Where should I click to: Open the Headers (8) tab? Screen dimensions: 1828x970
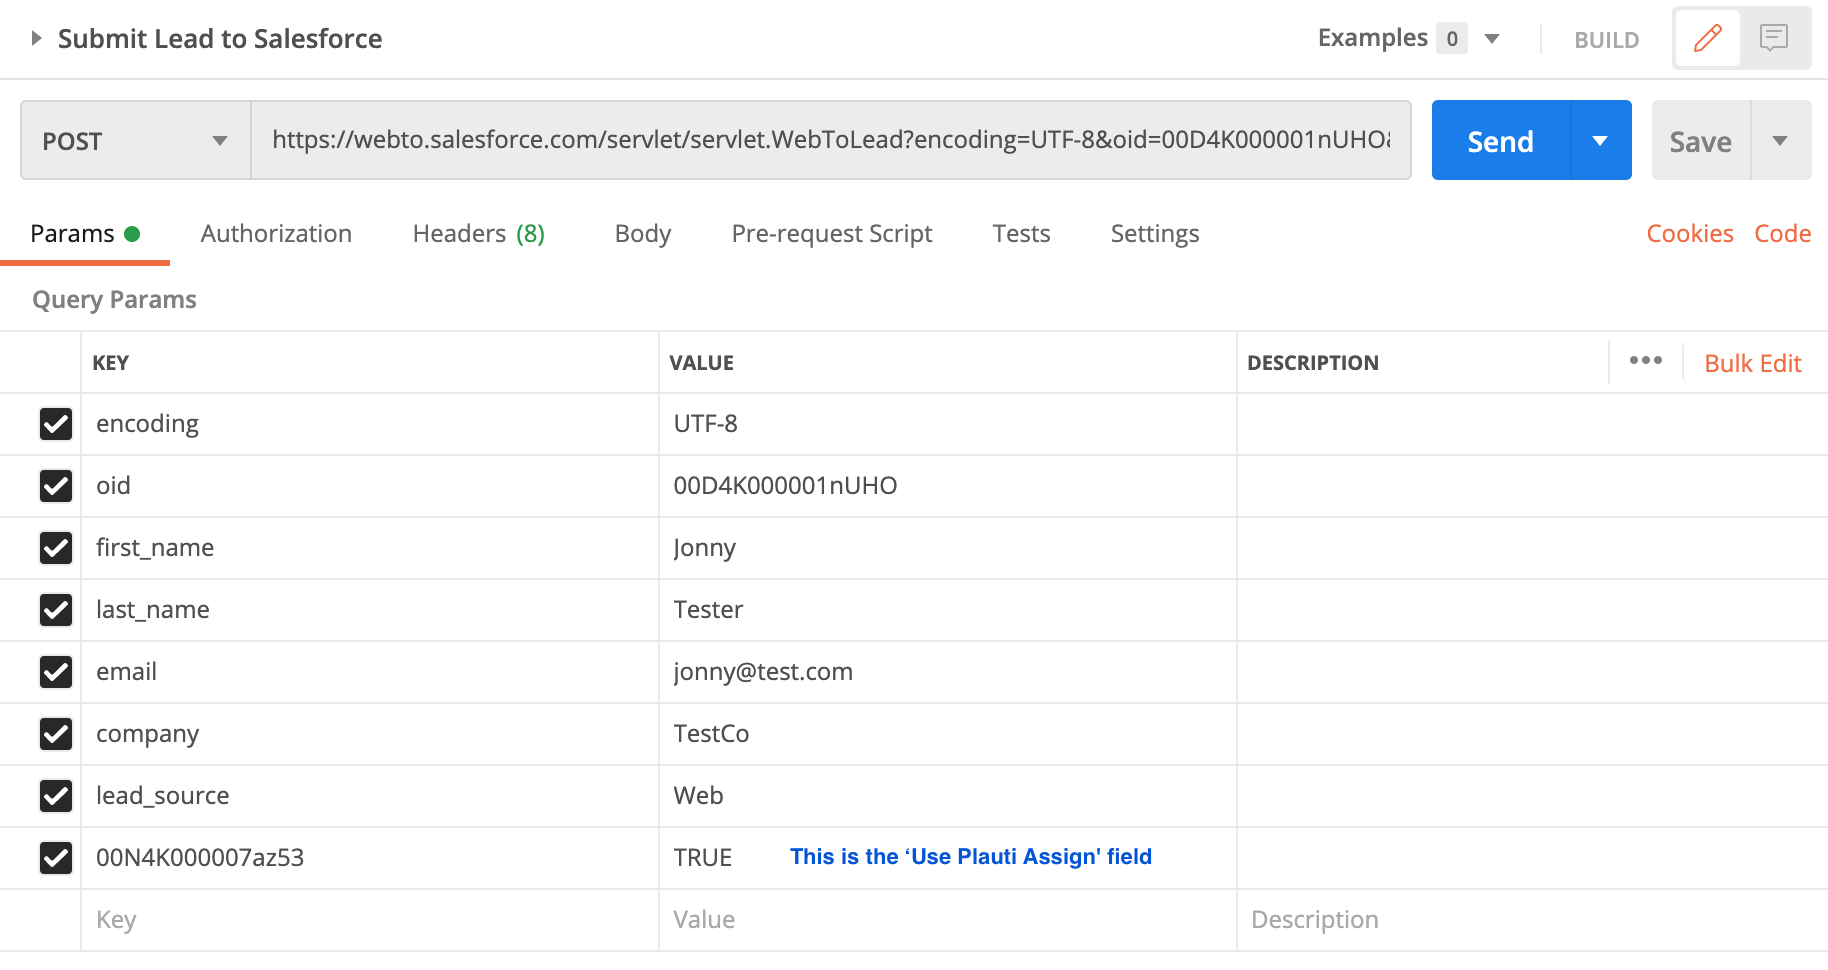479,234
